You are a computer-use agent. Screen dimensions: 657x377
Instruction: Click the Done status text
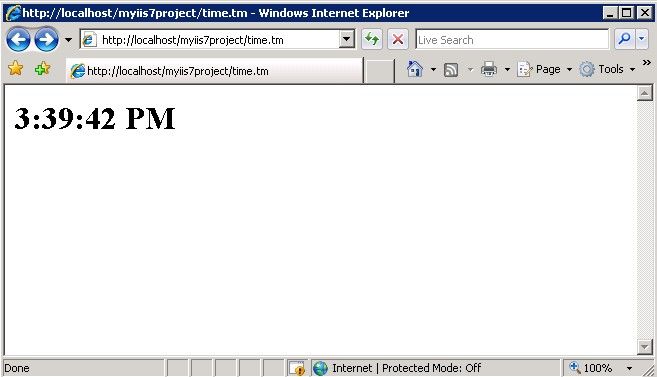tap(17, 368)
